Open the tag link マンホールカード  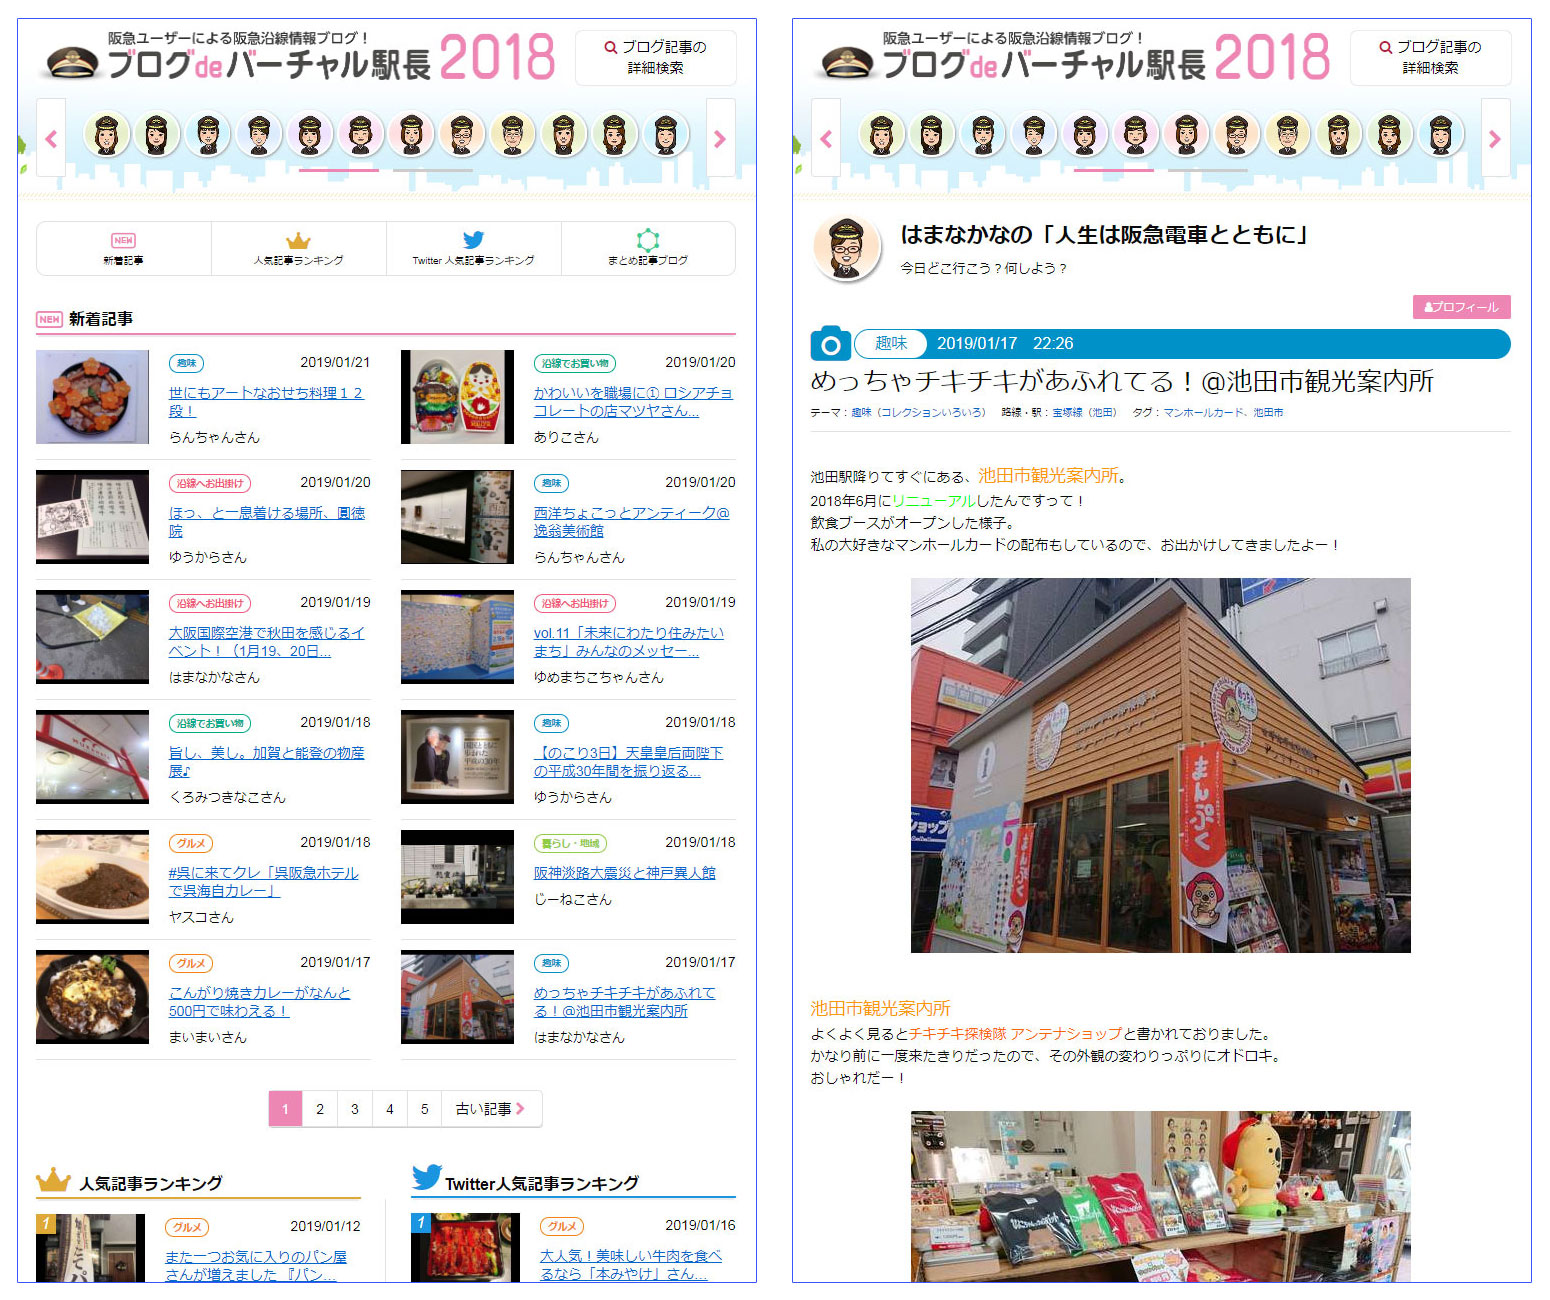click(x=1203, y=412)
